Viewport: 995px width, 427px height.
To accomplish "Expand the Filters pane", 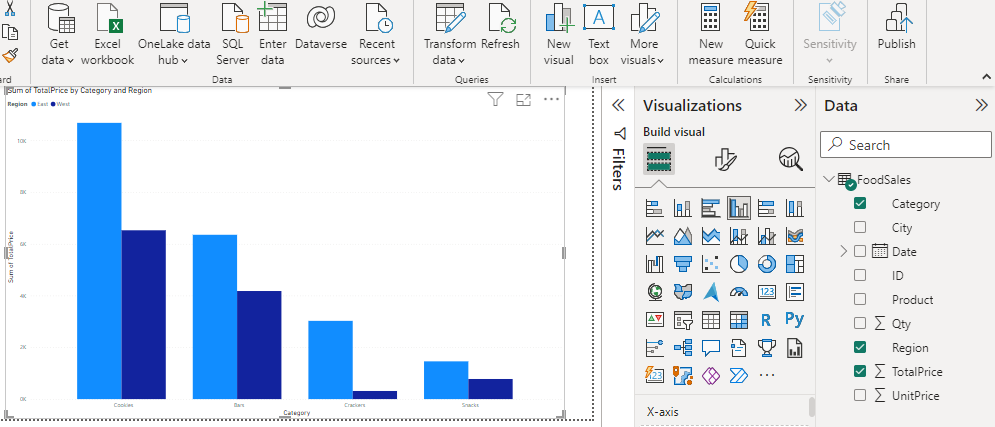I will point(618,105).
